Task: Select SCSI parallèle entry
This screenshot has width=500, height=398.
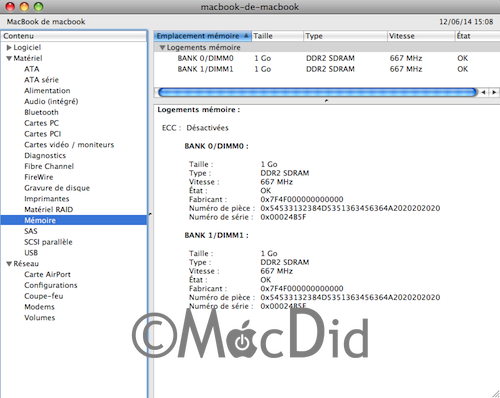Action: [48, 242]
